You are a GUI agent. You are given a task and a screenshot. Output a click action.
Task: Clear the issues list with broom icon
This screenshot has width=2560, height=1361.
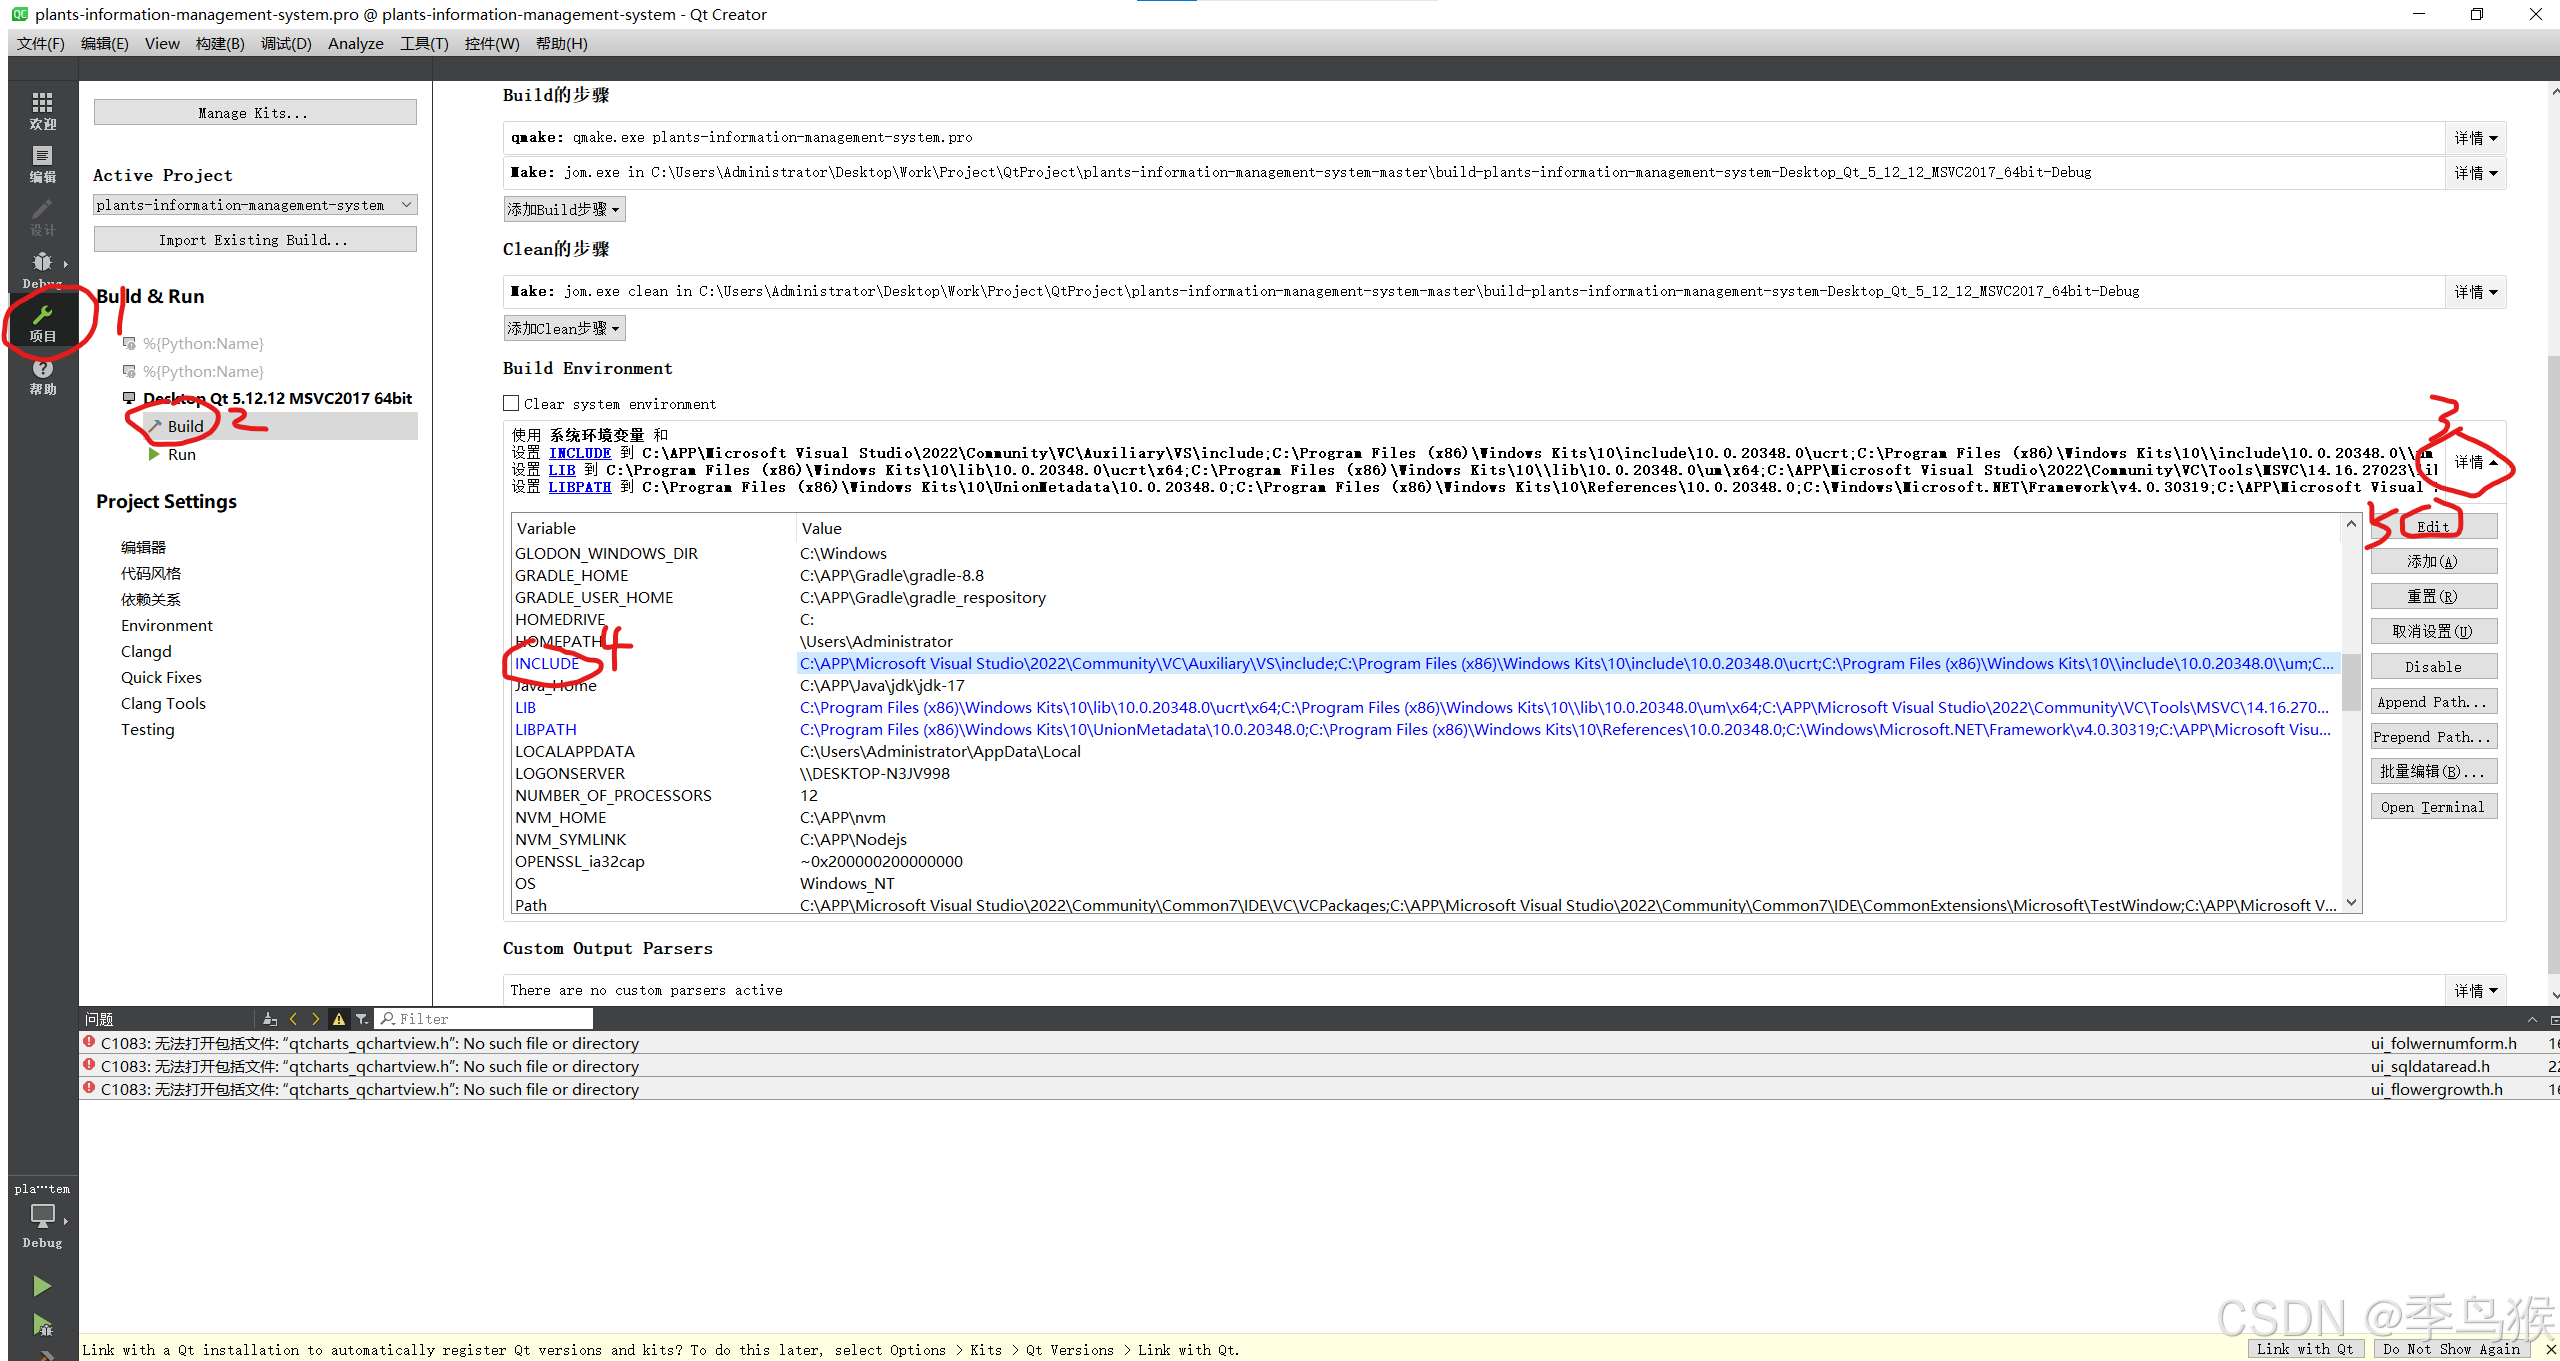click(x=270, y=1019)
